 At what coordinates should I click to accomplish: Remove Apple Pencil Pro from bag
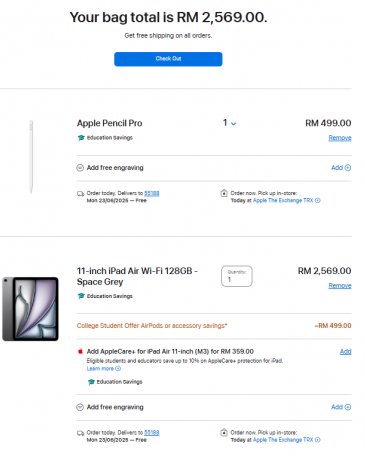[x=340, y=138]
